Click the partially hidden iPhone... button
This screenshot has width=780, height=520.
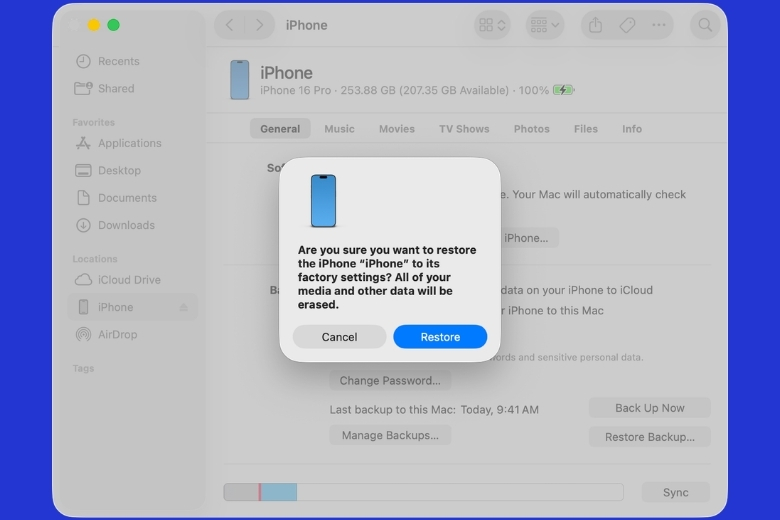coord(529,238)
